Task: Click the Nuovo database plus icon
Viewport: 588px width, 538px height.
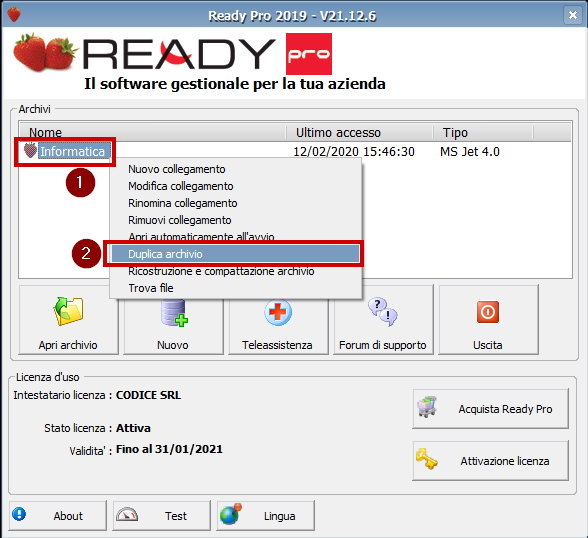Action: pos(174,313)
